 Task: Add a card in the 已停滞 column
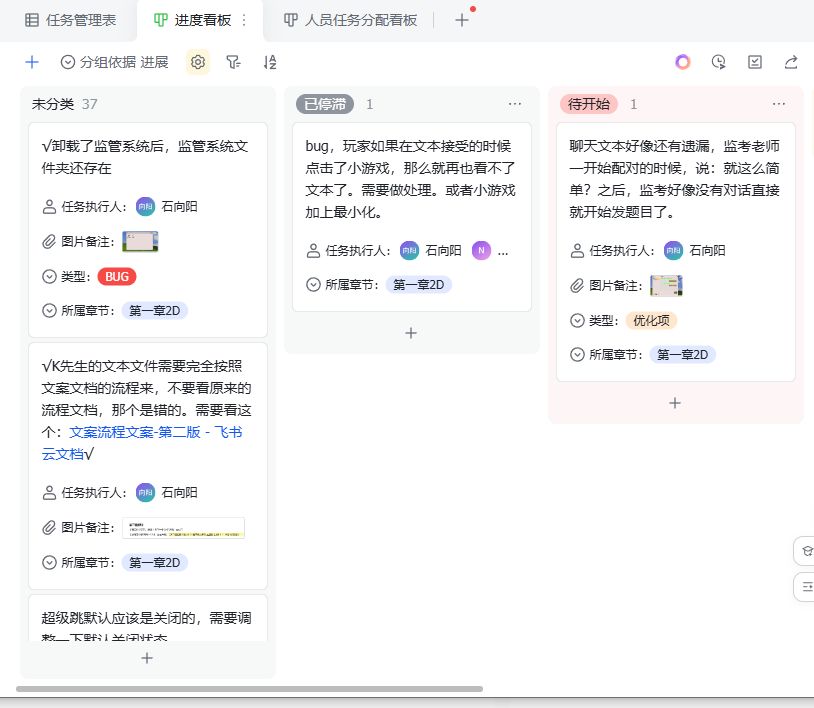pyautogui.click(x=411, y=333)
